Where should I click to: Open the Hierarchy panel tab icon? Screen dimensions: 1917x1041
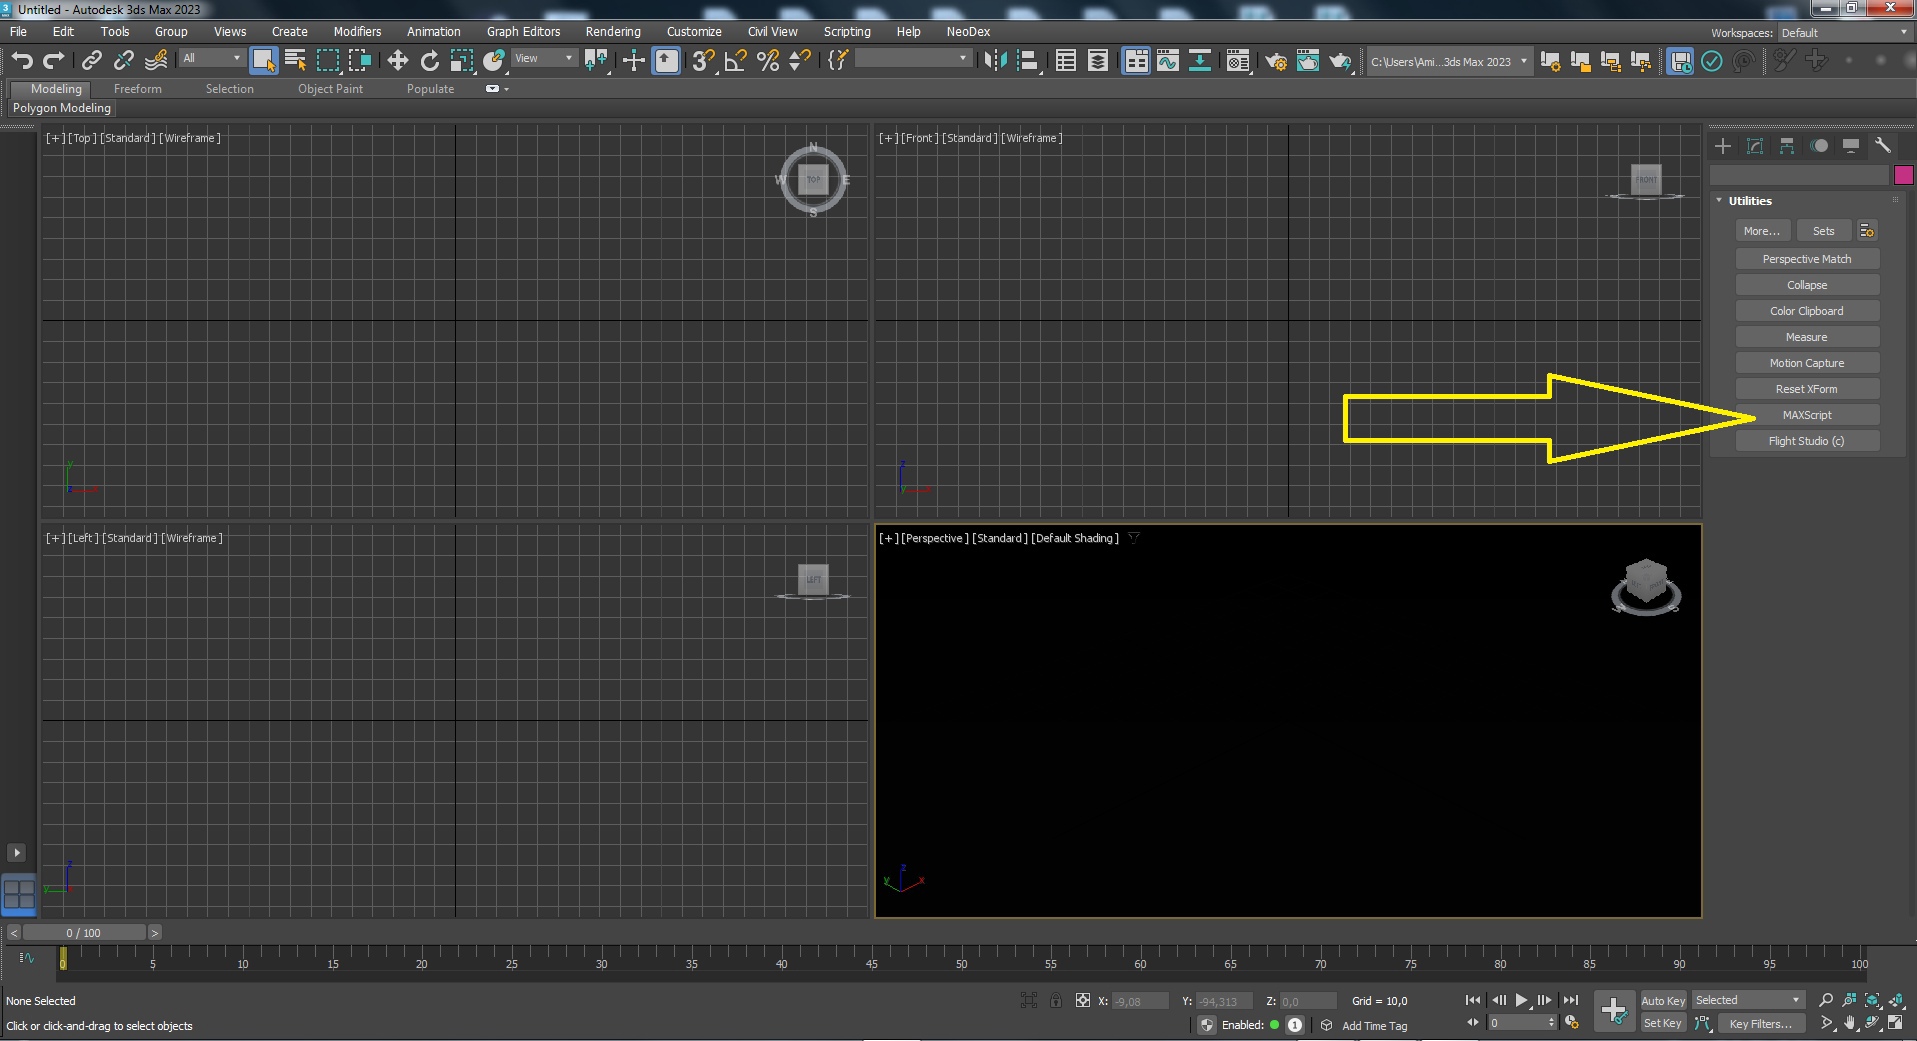1787,146
